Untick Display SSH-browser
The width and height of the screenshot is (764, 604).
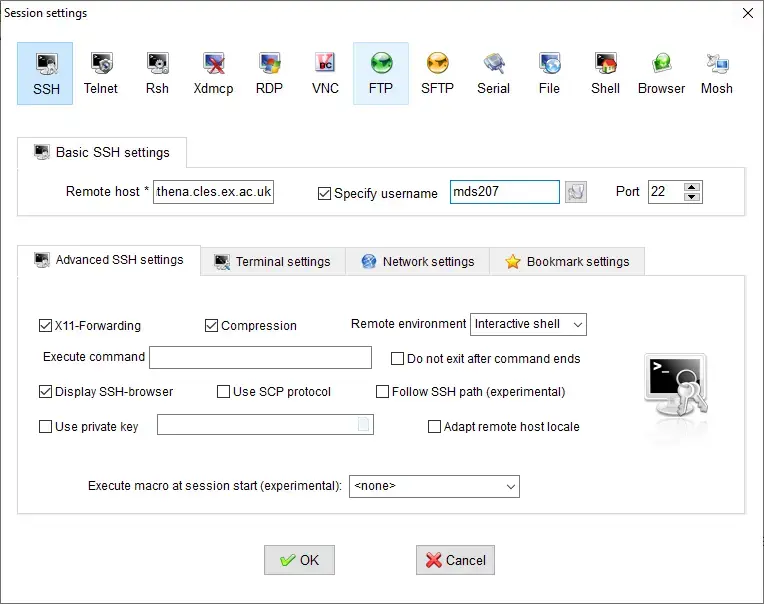[x=45, y=392]
